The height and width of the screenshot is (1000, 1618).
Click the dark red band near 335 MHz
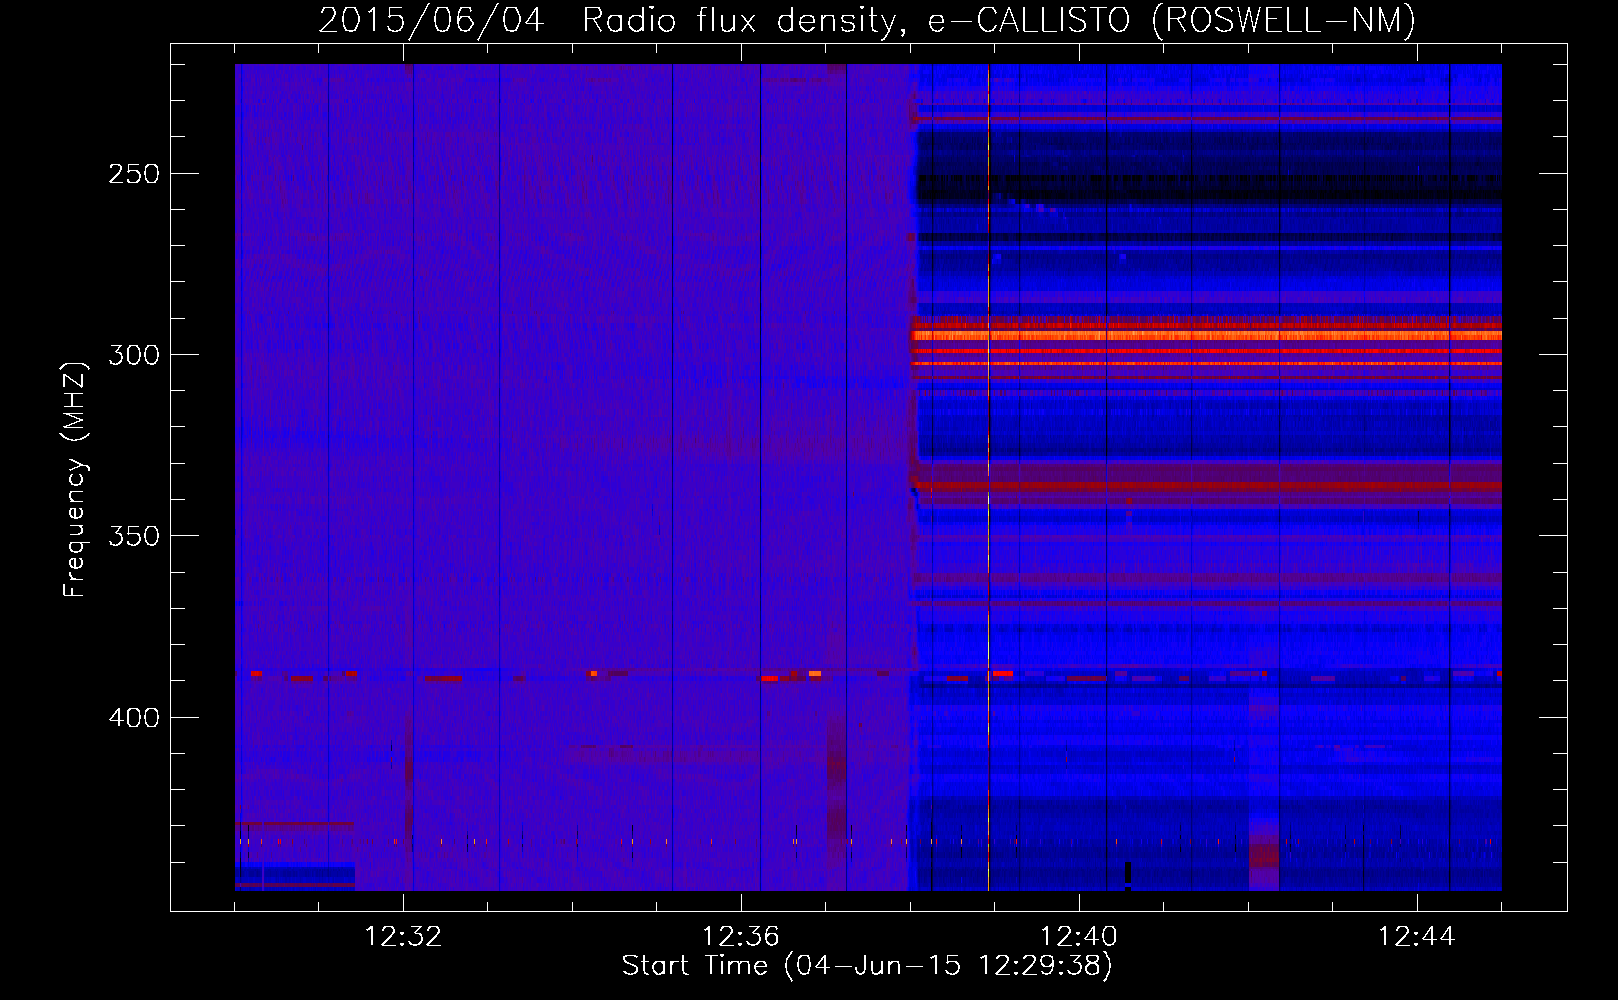point(1207,486)
